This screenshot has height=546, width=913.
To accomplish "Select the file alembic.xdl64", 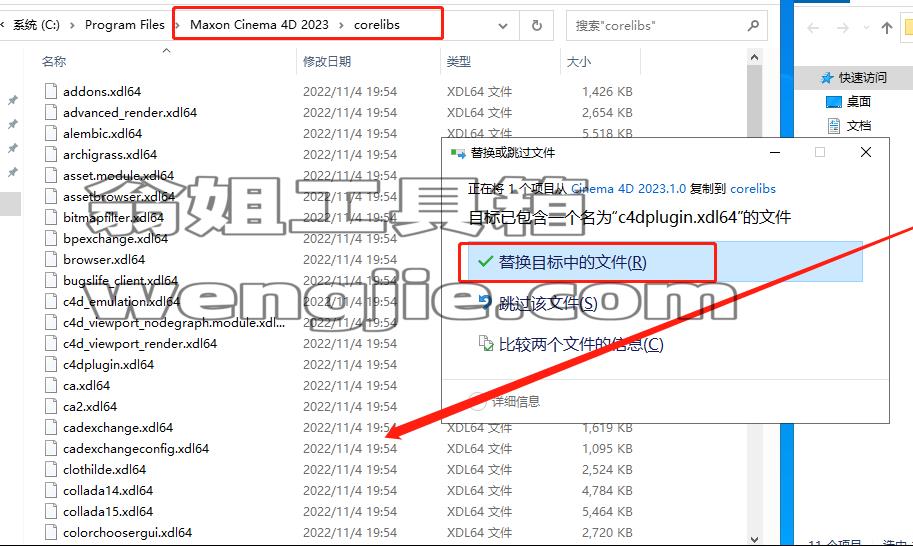I will tap(102, 133).
